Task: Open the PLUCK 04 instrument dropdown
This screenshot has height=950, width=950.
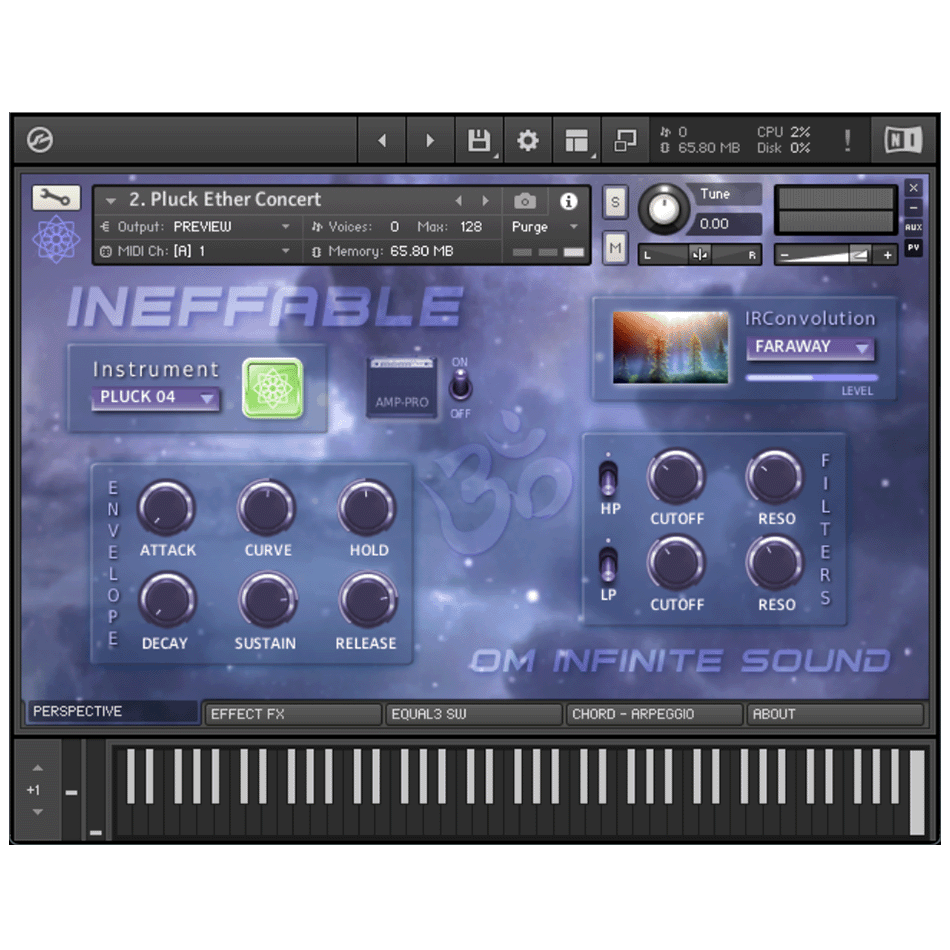Action: pyautogui.click(x=156, y=397)
